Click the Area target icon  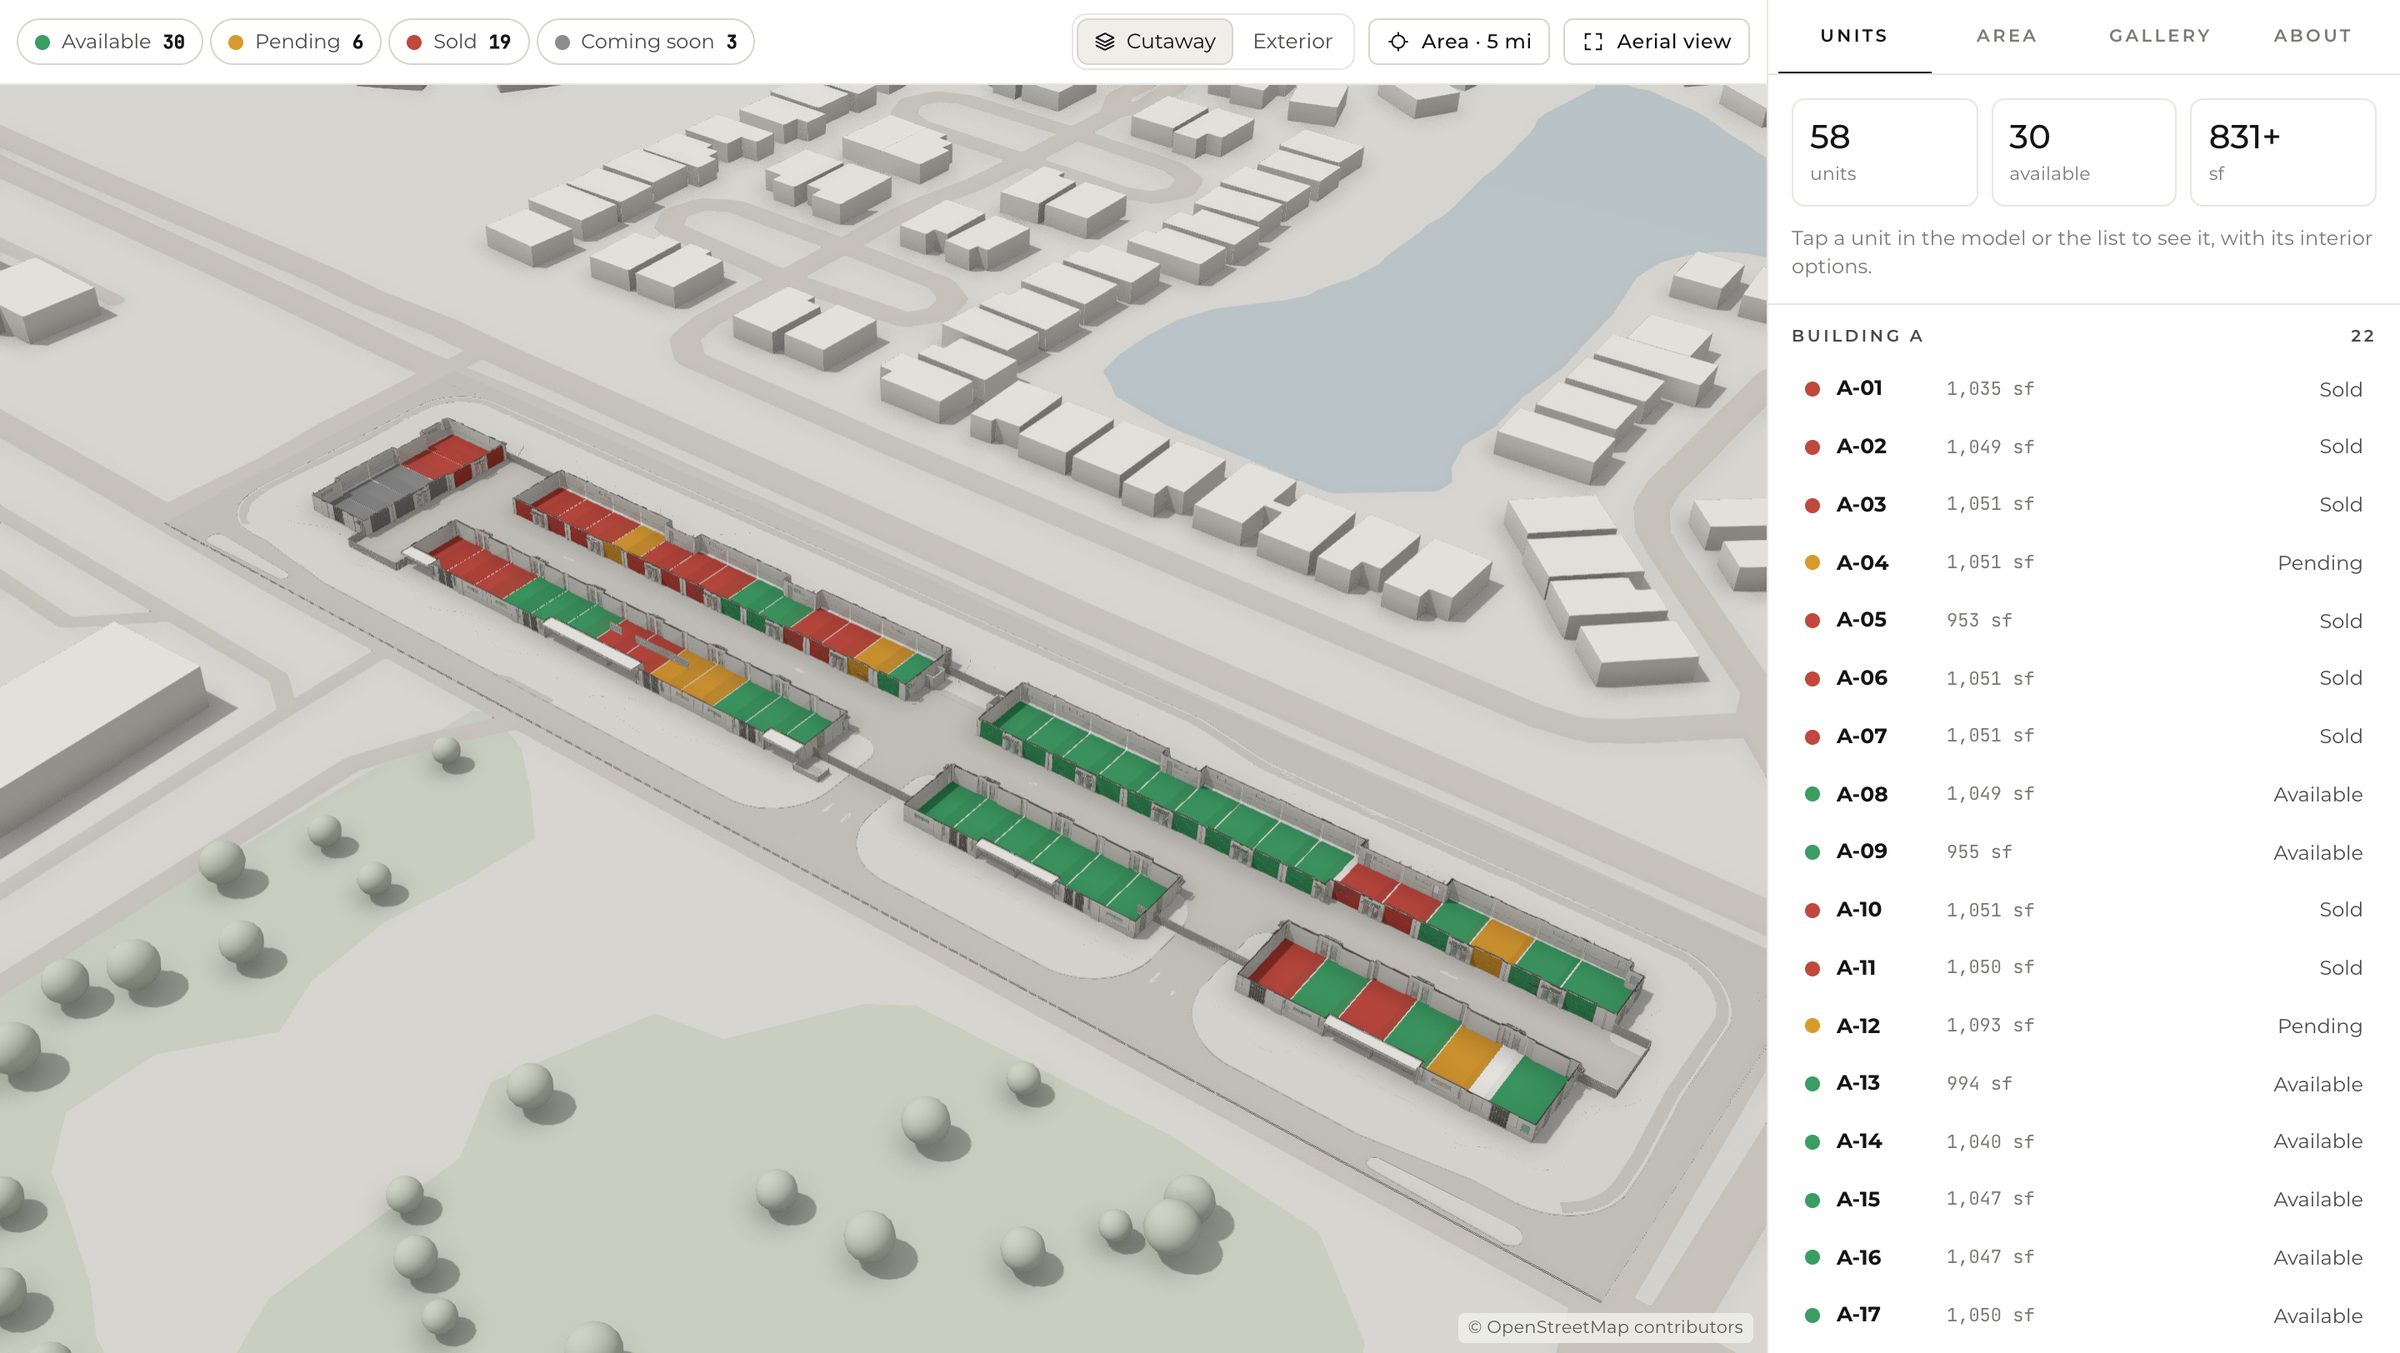tap(1398, 42)
